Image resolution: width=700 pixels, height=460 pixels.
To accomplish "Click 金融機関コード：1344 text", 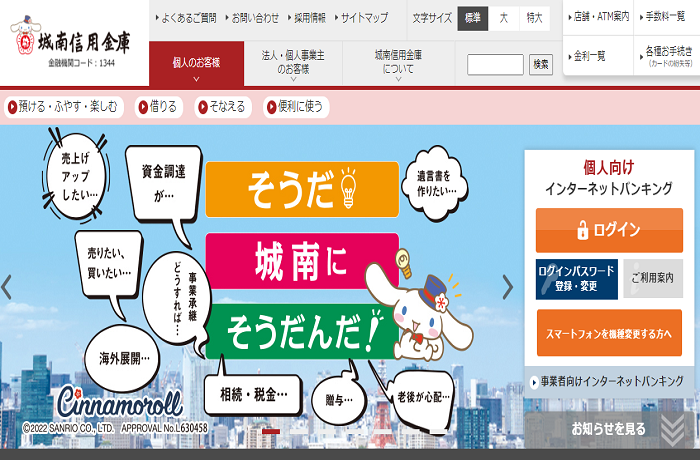I will (82, 63).
